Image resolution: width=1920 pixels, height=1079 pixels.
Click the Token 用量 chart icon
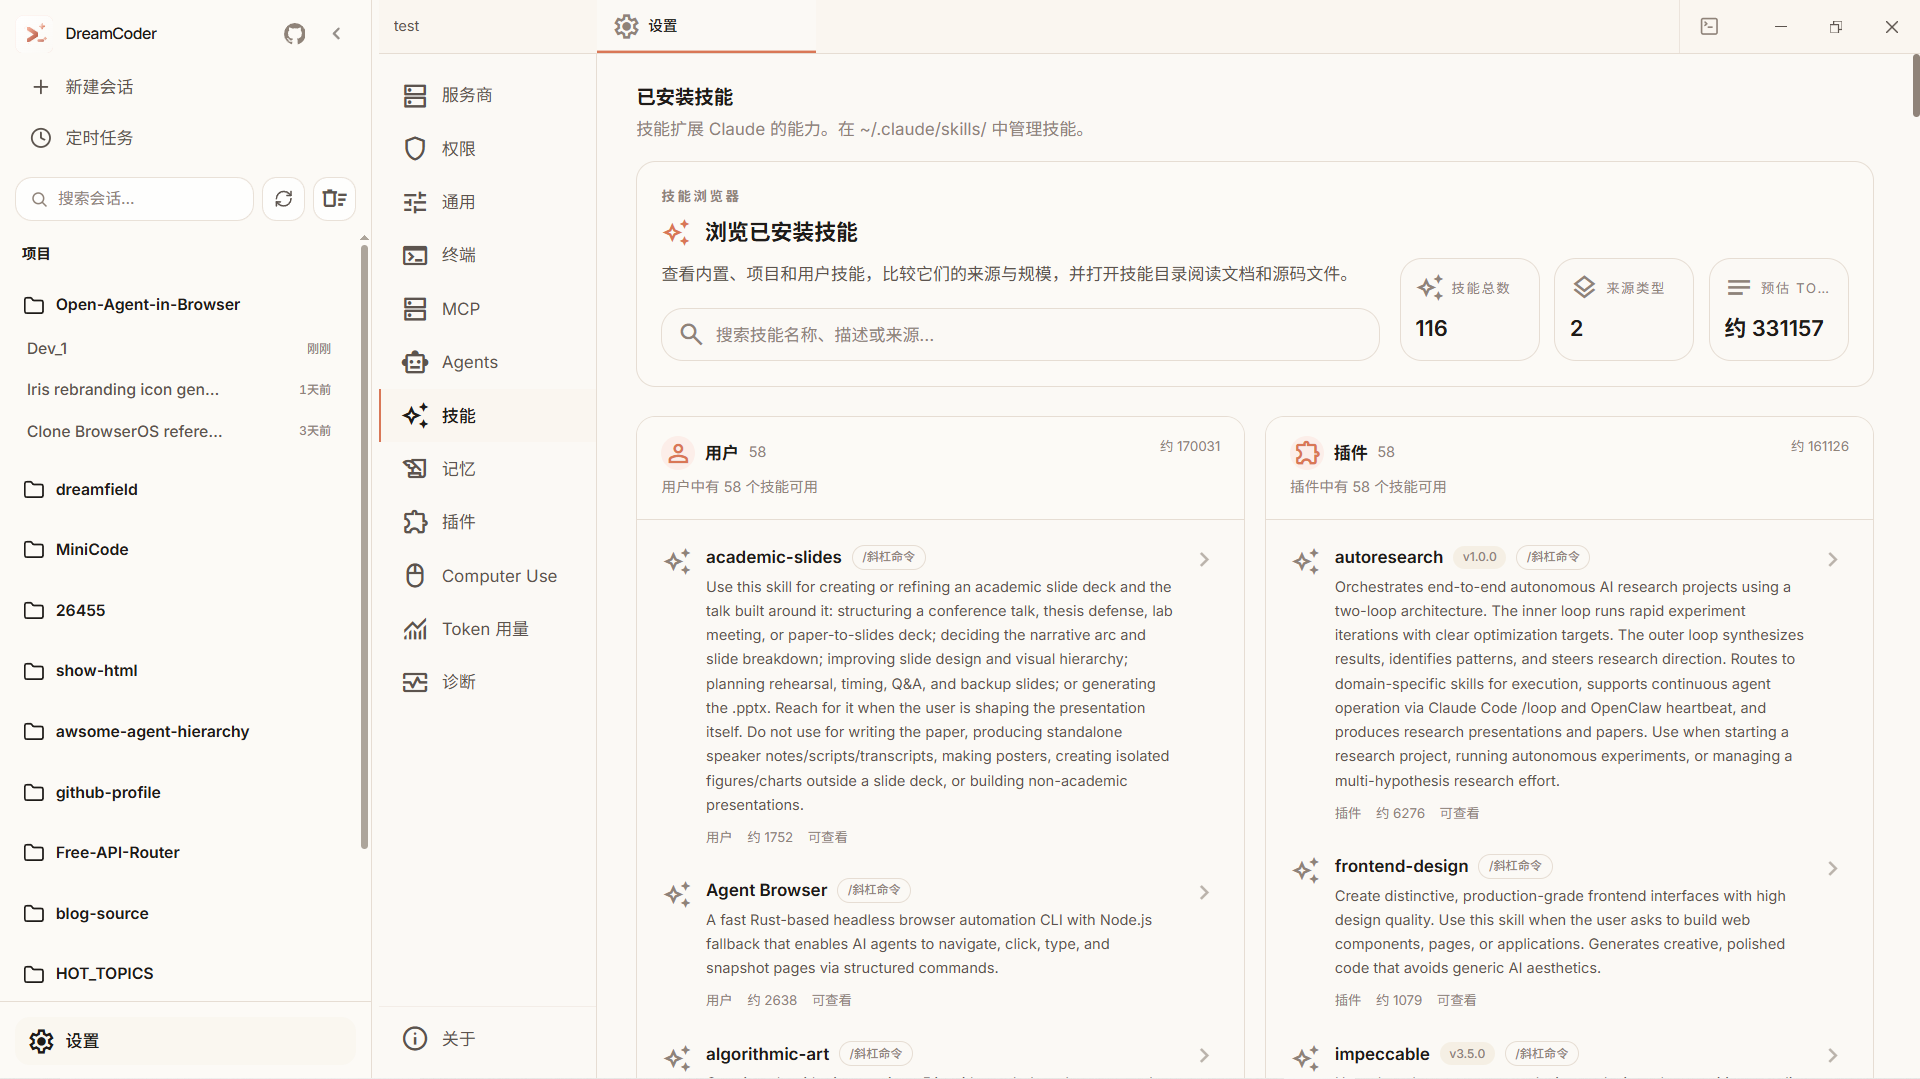(x=415, y=629)
